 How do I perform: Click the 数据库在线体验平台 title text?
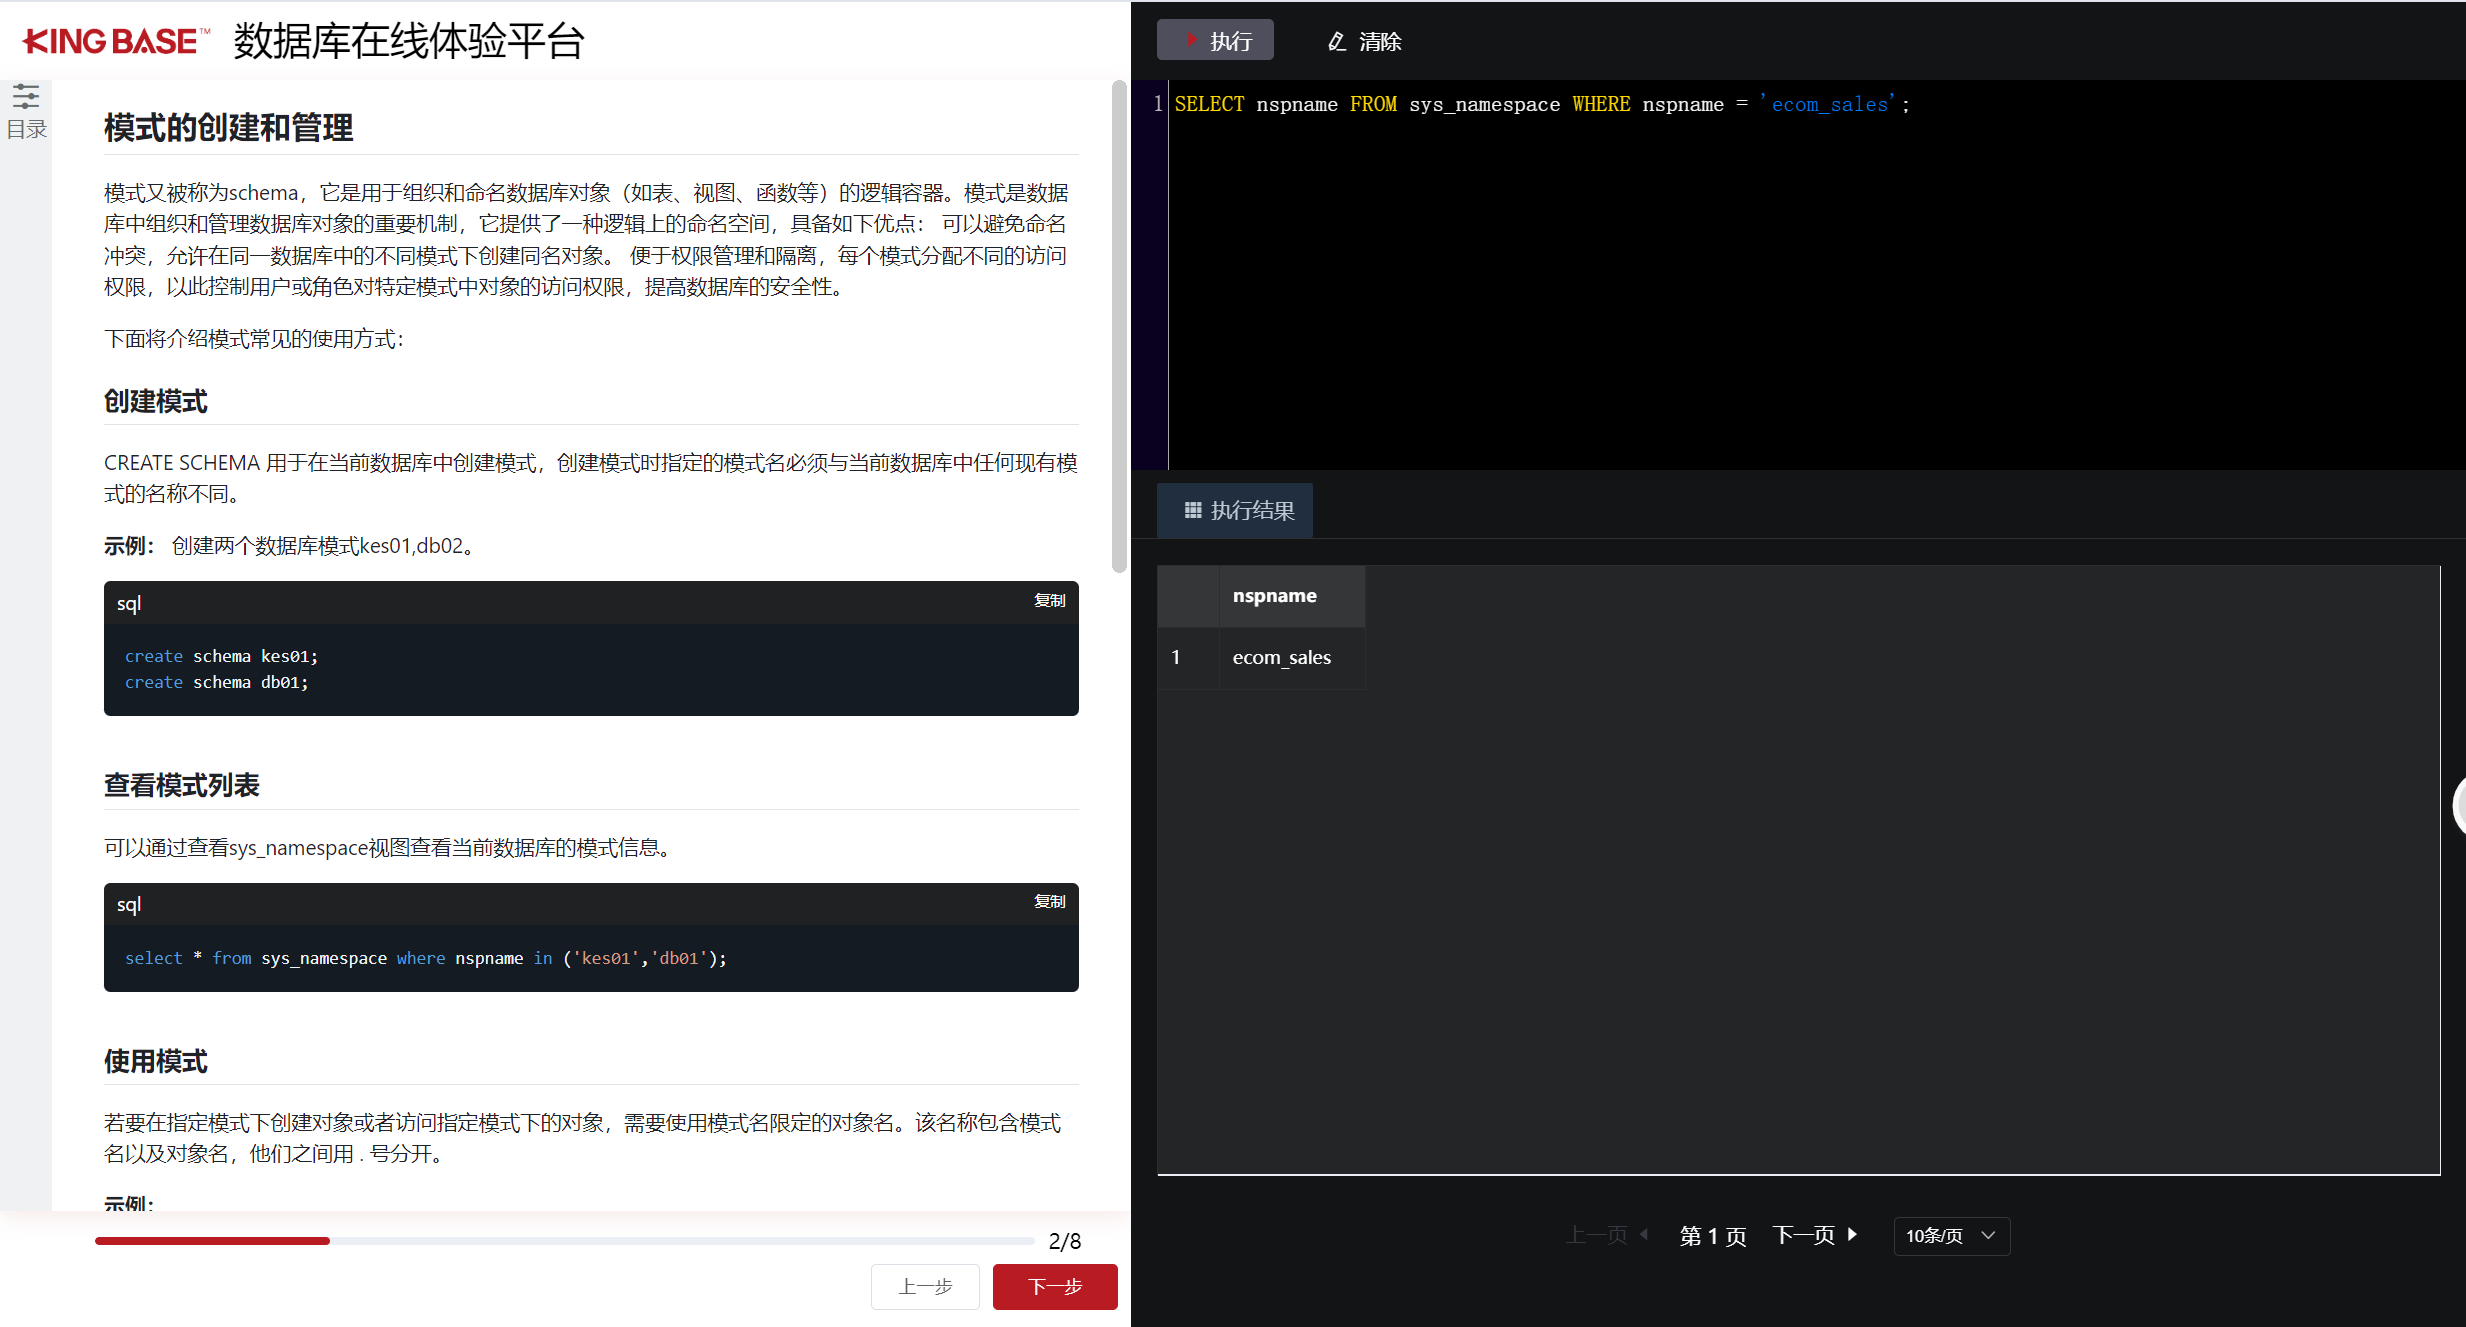tap(409, 41)
